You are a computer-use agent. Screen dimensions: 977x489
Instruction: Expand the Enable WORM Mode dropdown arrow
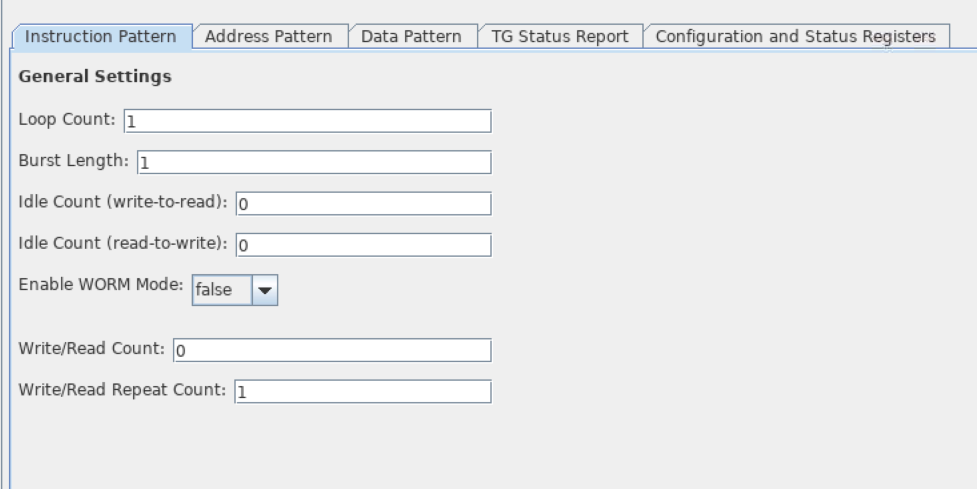coord(264,290)
